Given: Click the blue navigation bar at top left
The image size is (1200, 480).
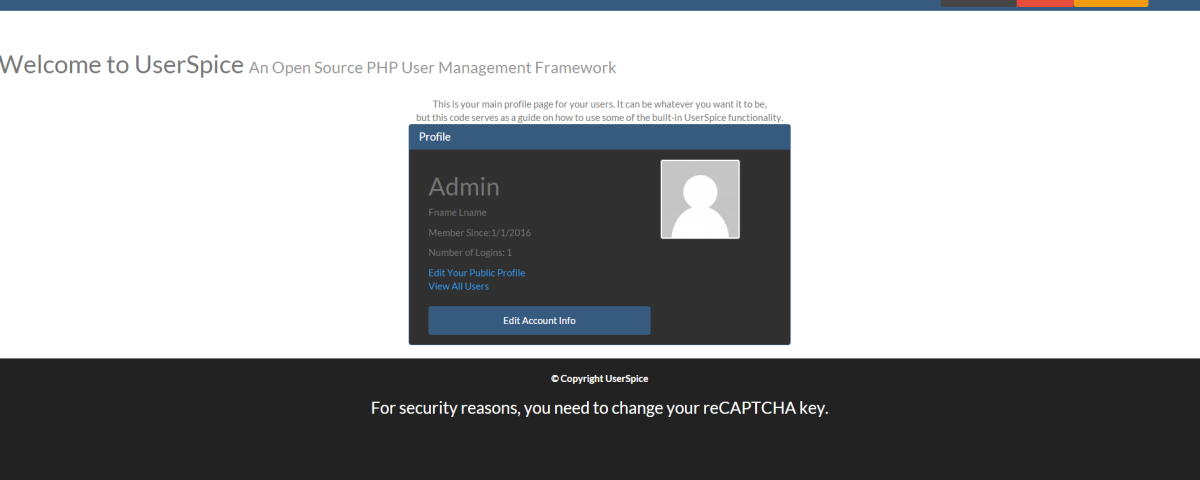Looking at the screenshot, I should point(300,4).
